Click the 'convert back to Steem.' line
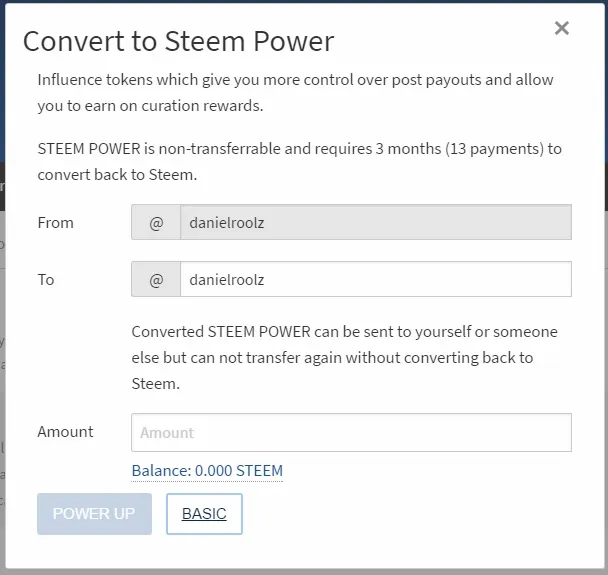The image size is (608, 575). coord(117,175)
